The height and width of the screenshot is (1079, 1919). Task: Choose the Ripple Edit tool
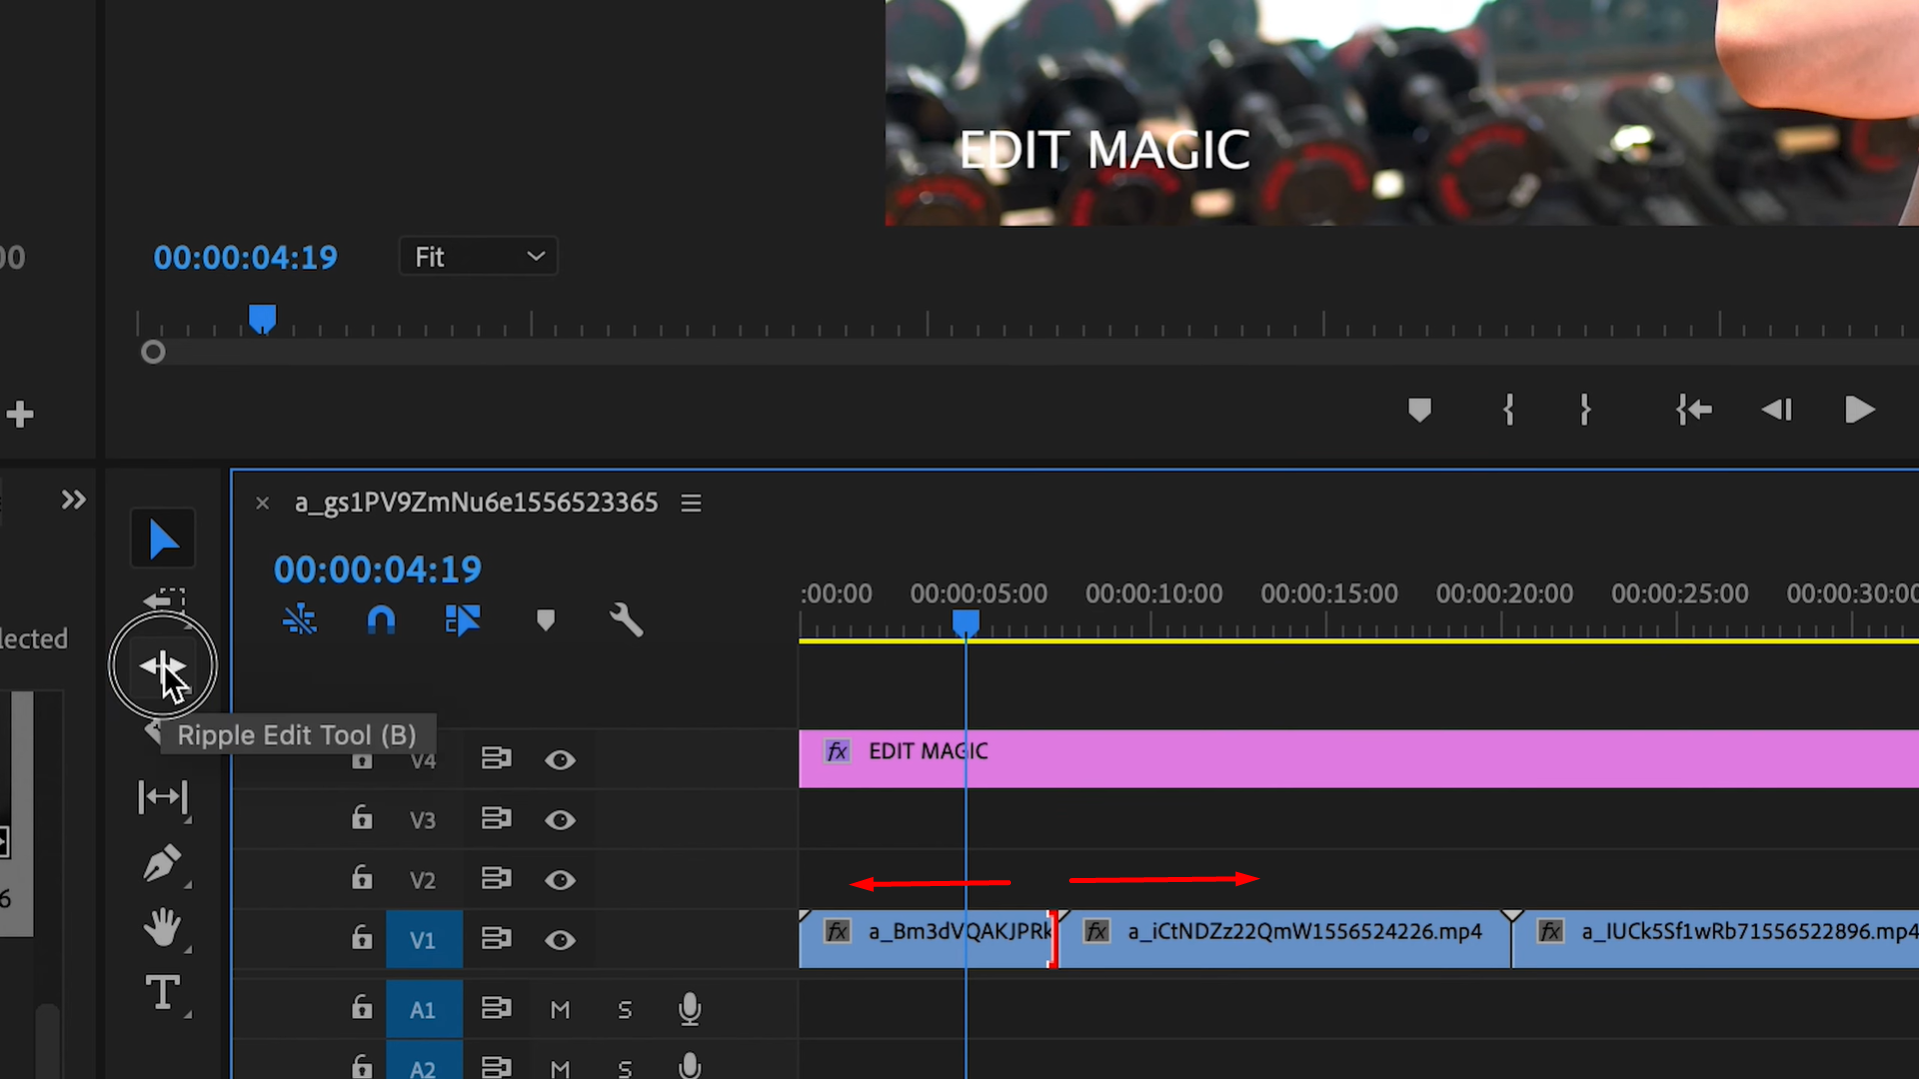(x=162, y=665)
